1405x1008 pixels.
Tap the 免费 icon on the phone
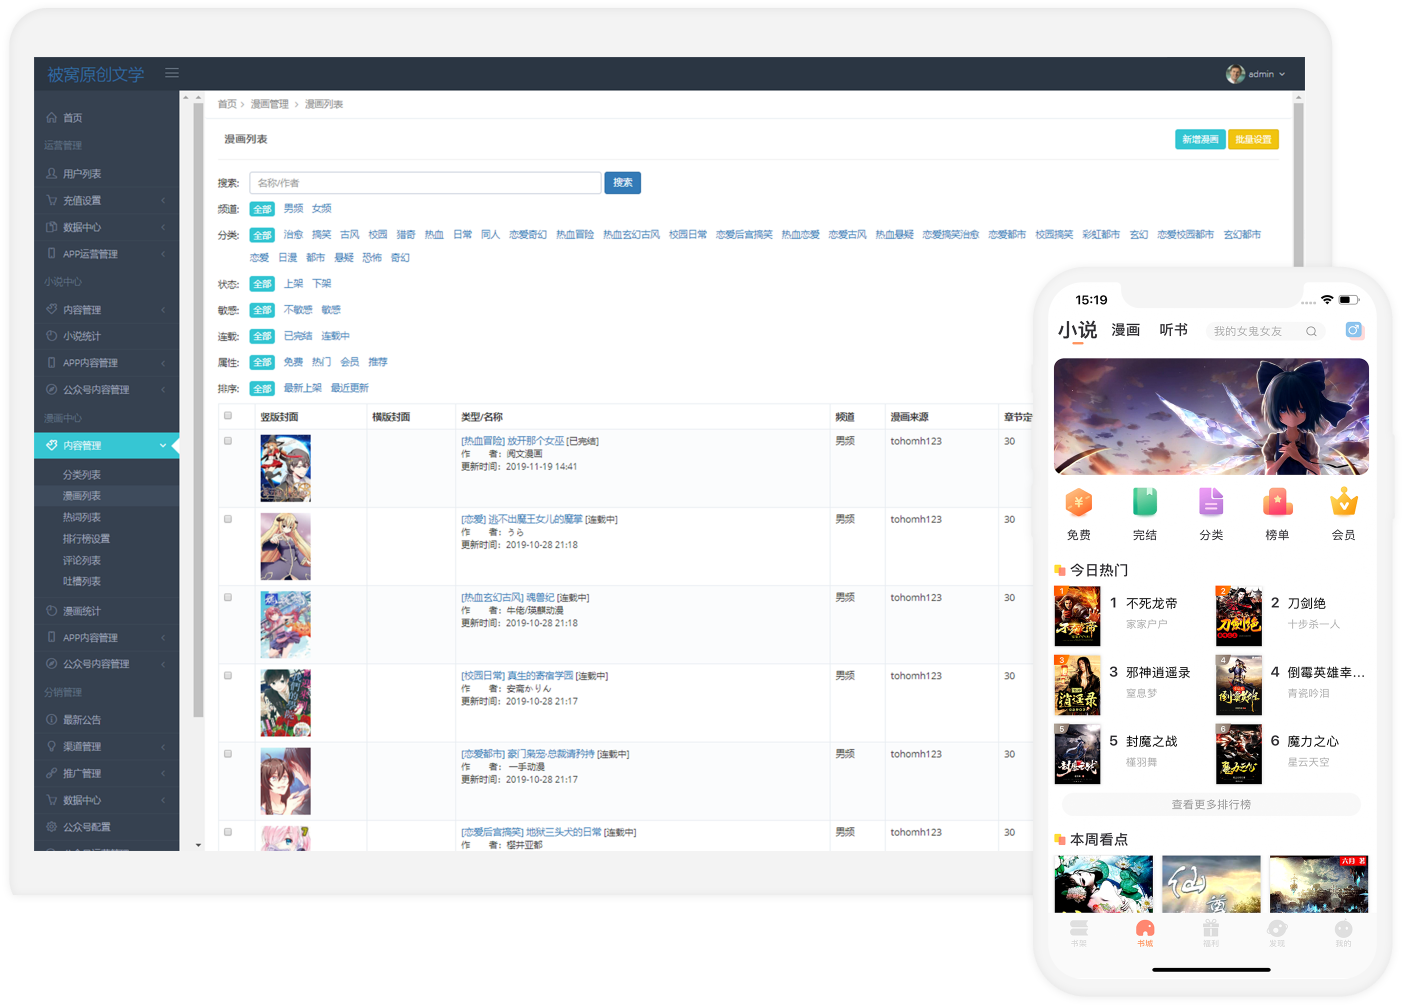[1078, 502]
